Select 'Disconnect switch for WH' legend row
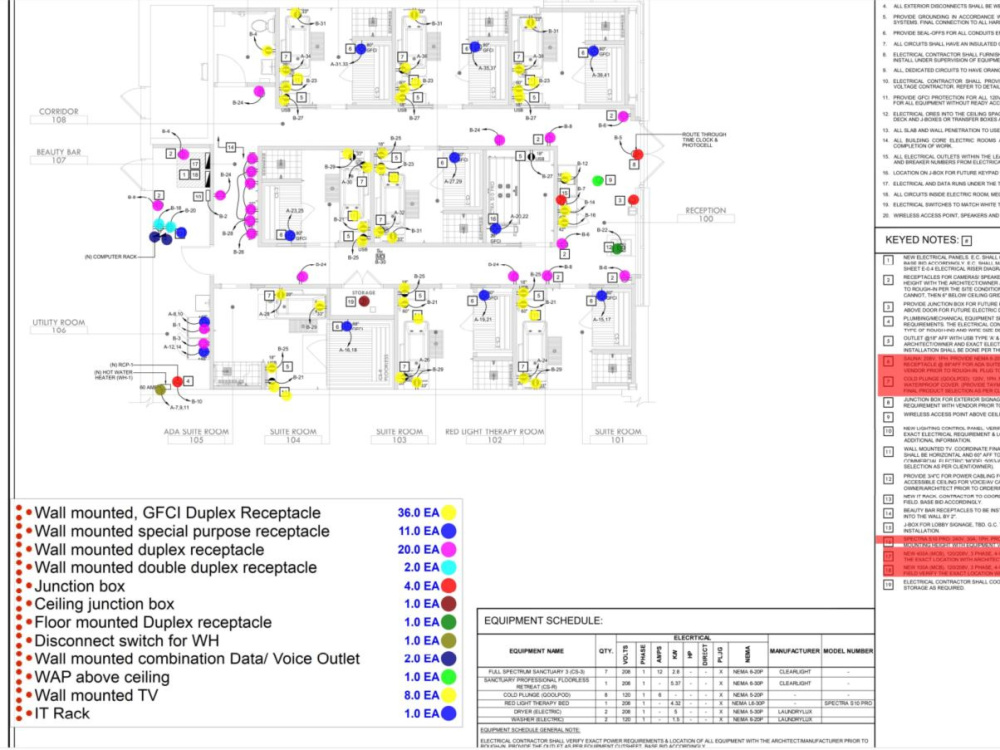Screen dimensions: 1000x750 (236, 640)
